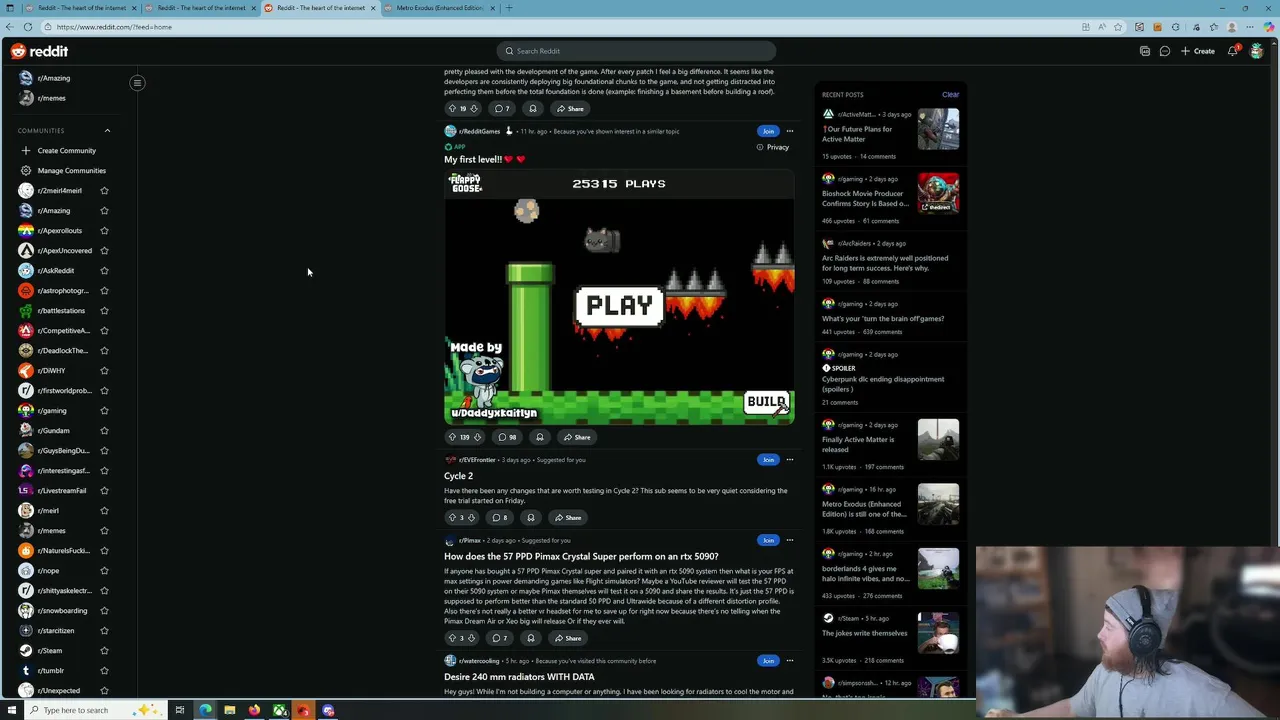Open the advertise icon in Reddit header
The image size is (1280, 720).
point(1145,51)
